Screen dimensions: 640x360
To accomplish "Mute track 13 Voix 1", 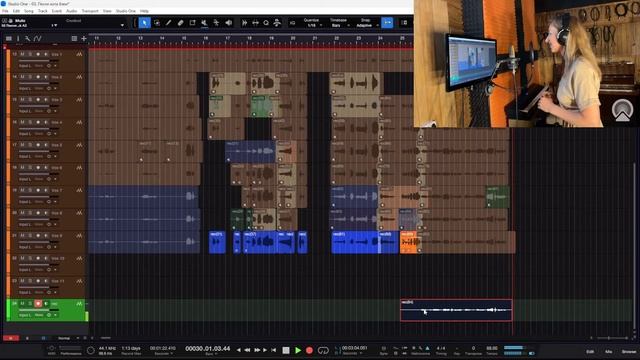I will 22,54.
